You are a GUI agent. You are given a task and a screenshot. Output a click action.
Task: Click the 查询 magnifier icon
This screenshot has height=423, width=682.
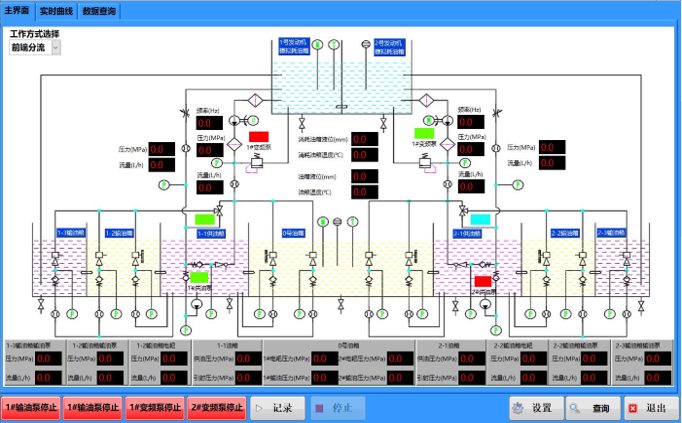575,408
